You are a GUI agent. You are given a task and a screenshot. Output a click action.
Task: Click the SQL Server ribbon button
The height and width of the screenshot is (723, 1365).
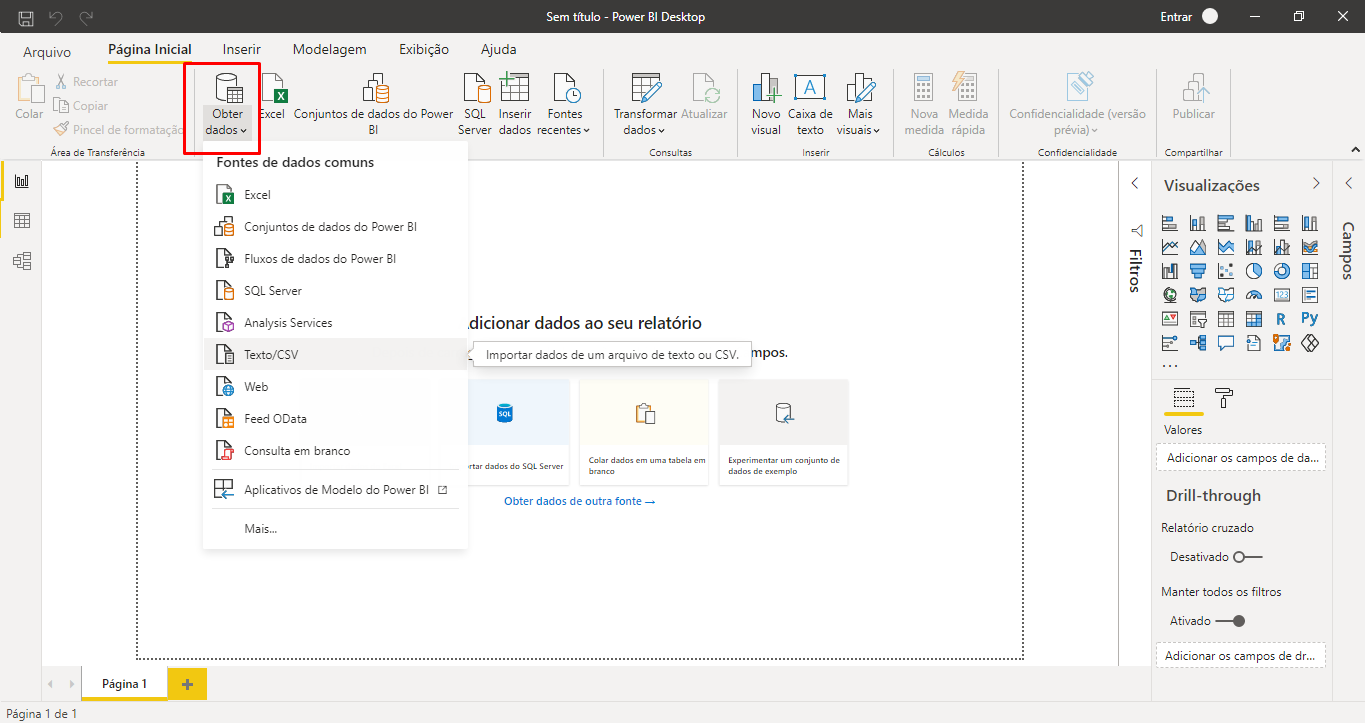[474, 103]
